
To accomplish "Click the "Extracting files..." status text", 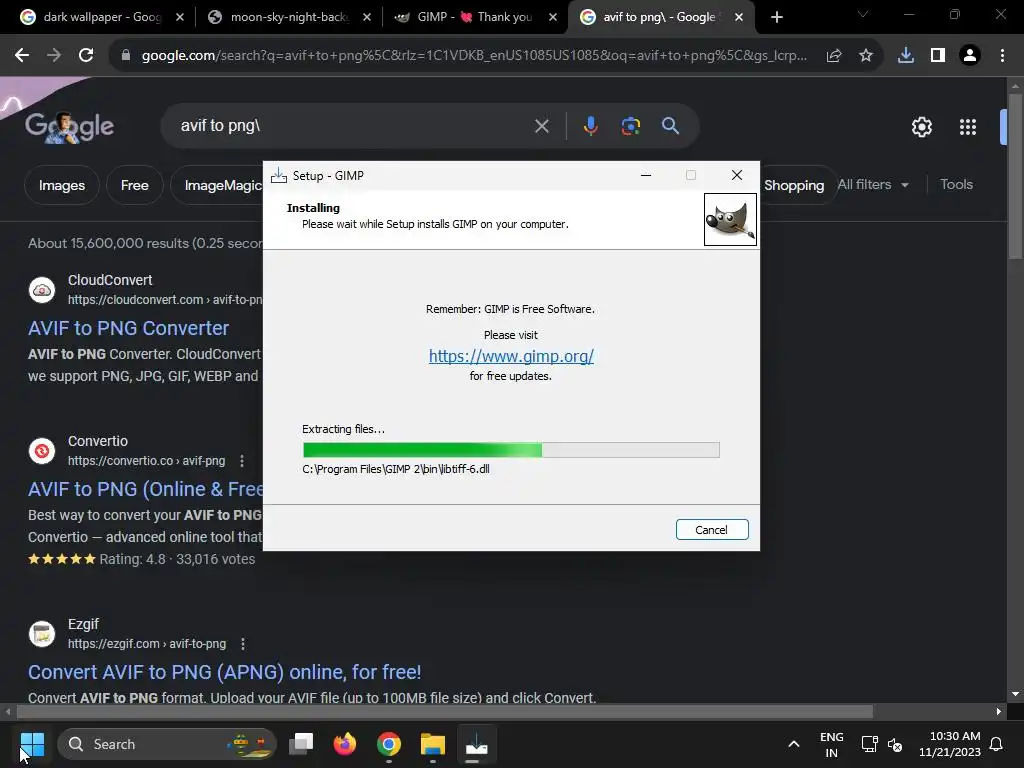I will click(344, 429).
